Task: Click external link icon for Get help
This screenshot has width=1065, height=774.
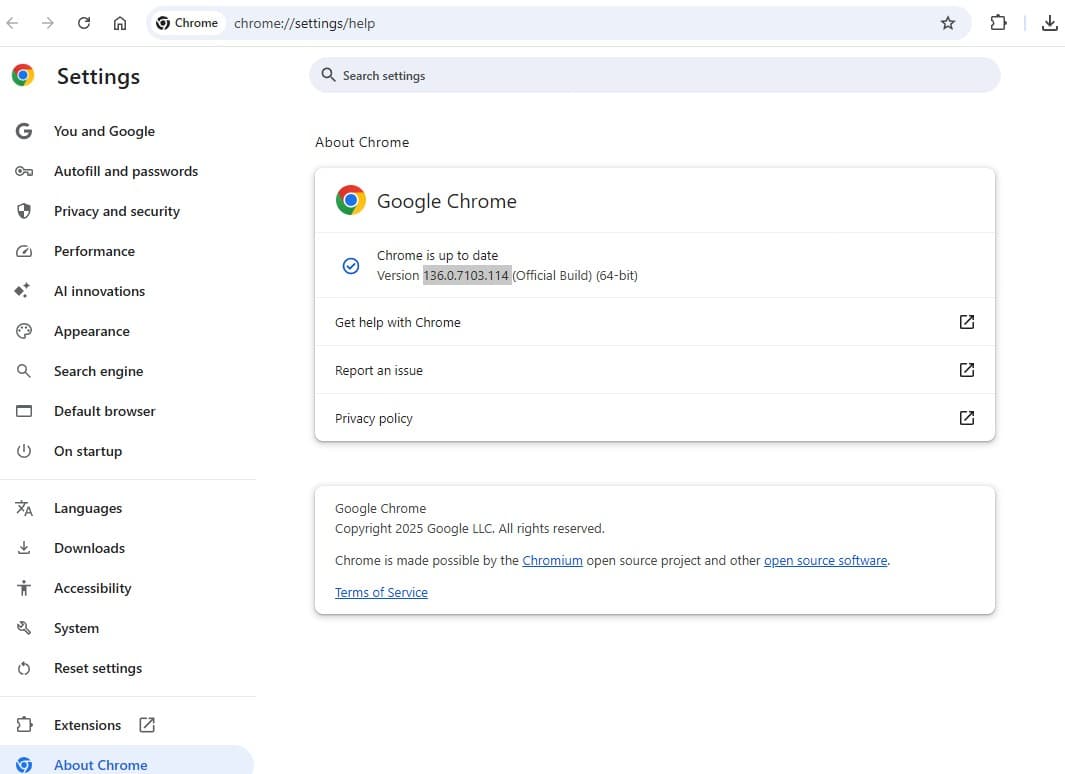Action: click(967, 322)
